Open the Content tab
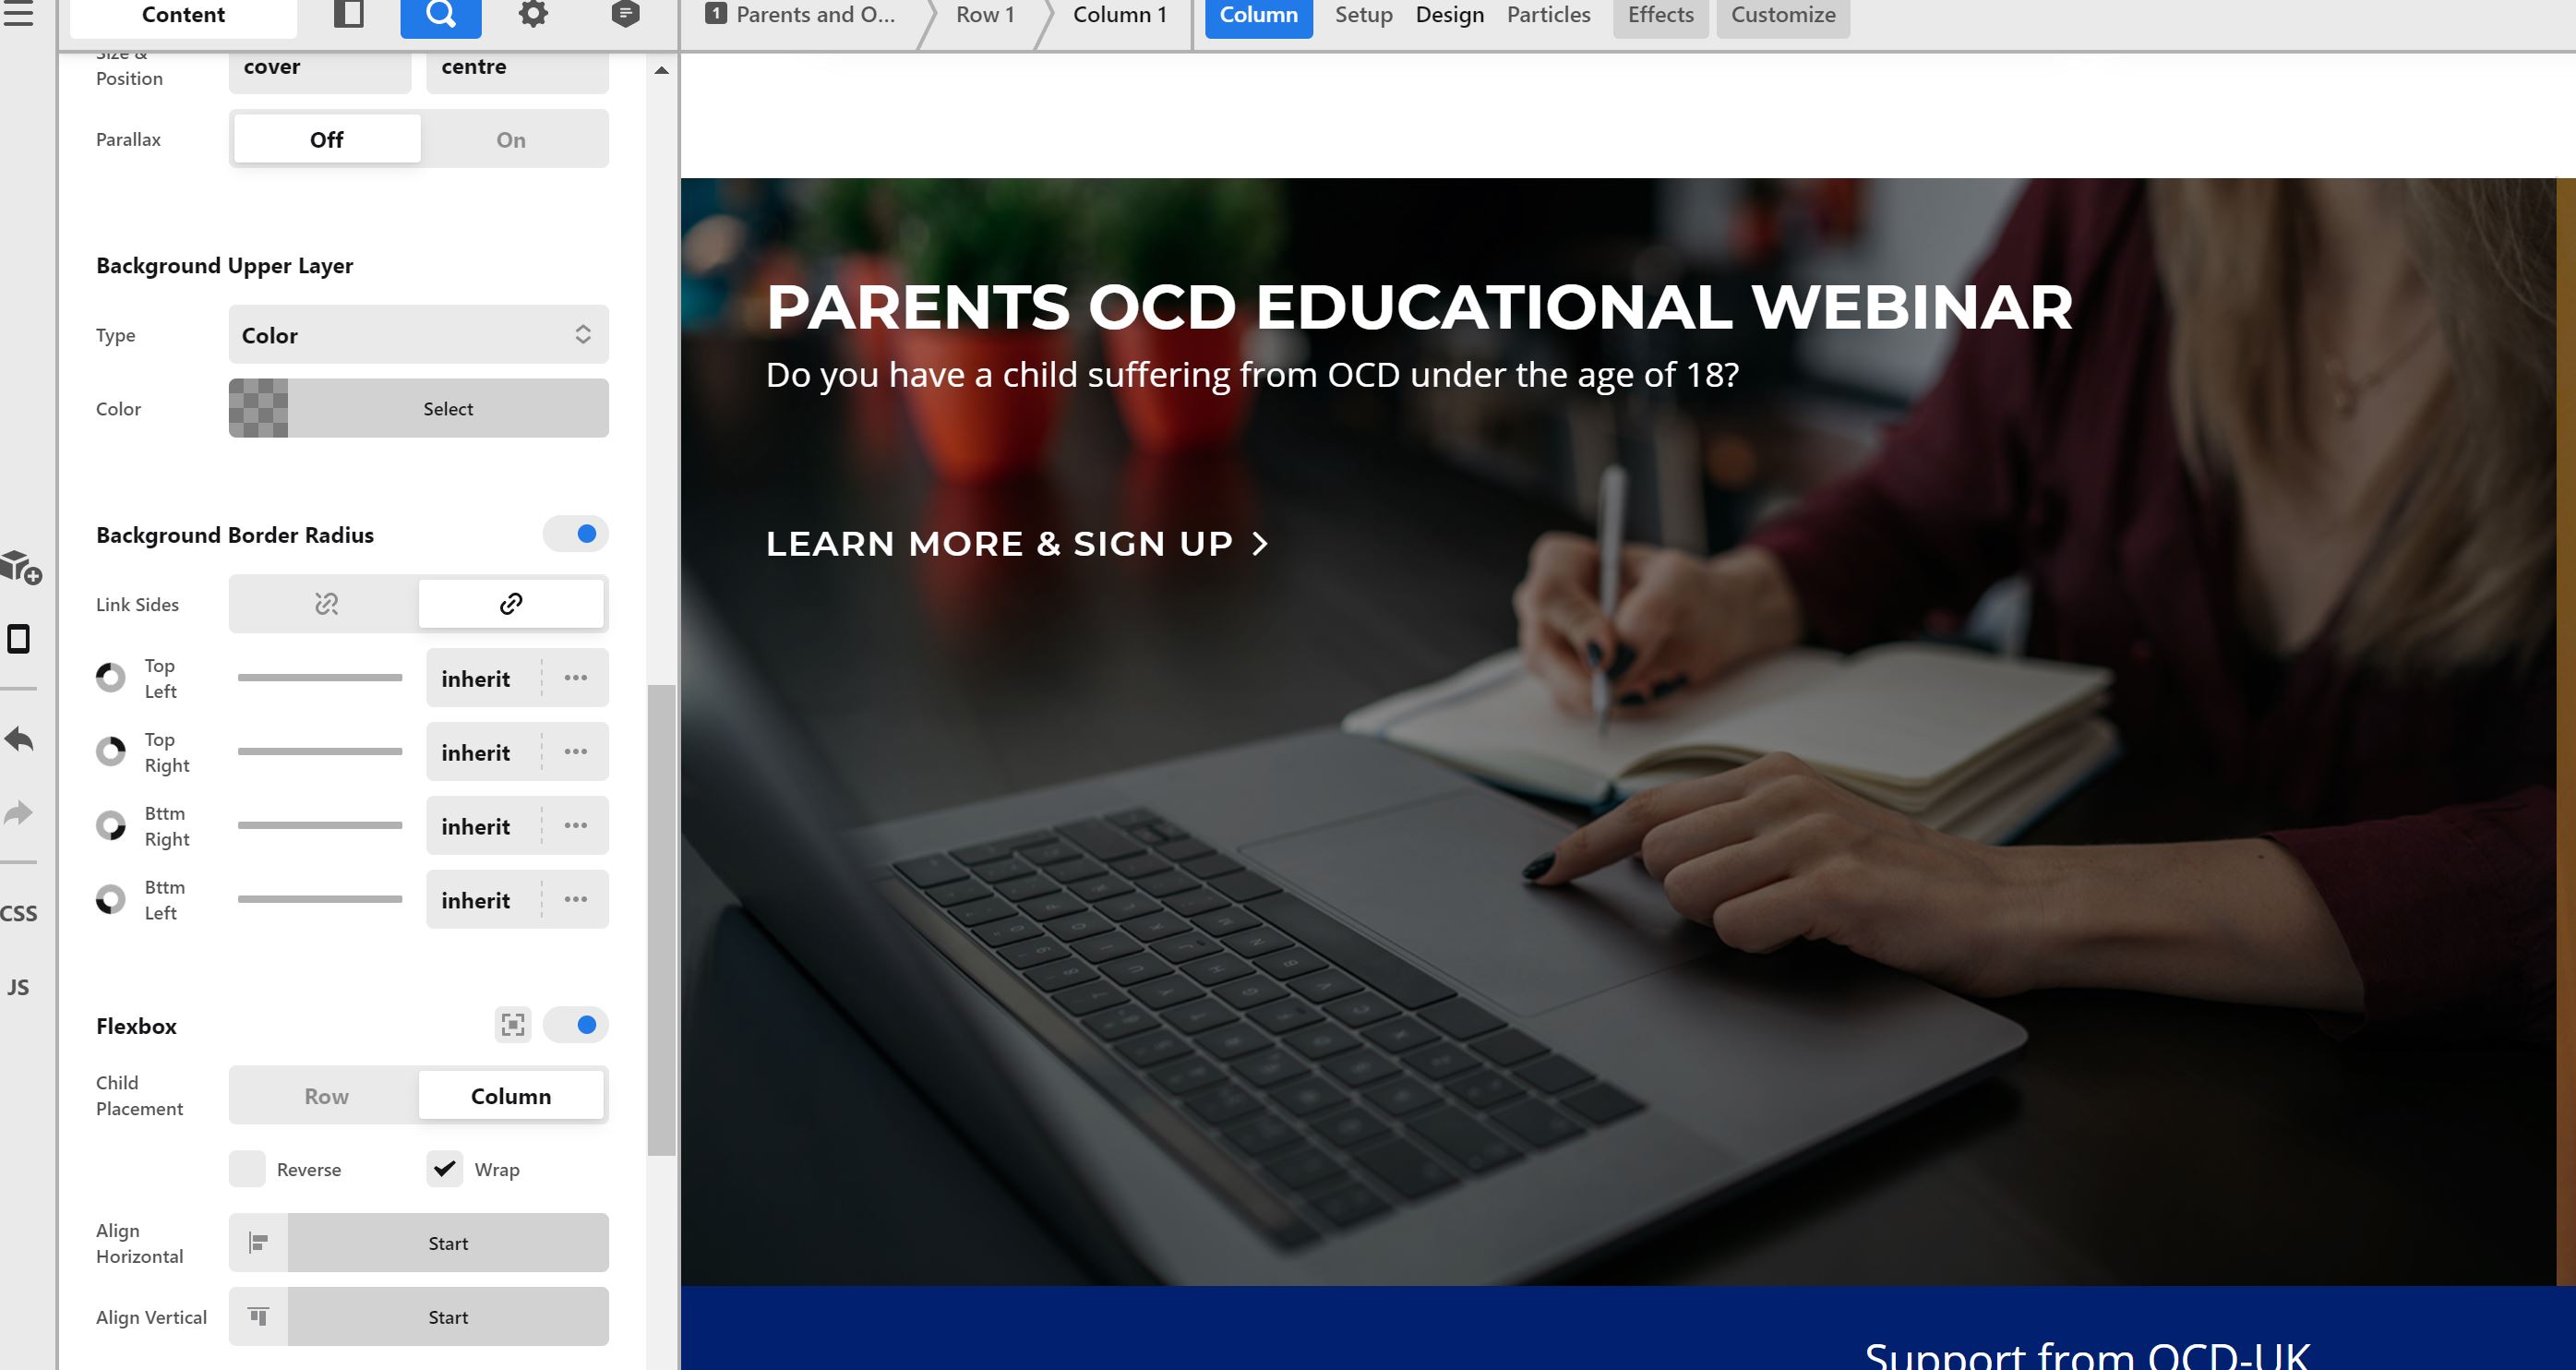The image size is (2576, 1370). (184, 15)
